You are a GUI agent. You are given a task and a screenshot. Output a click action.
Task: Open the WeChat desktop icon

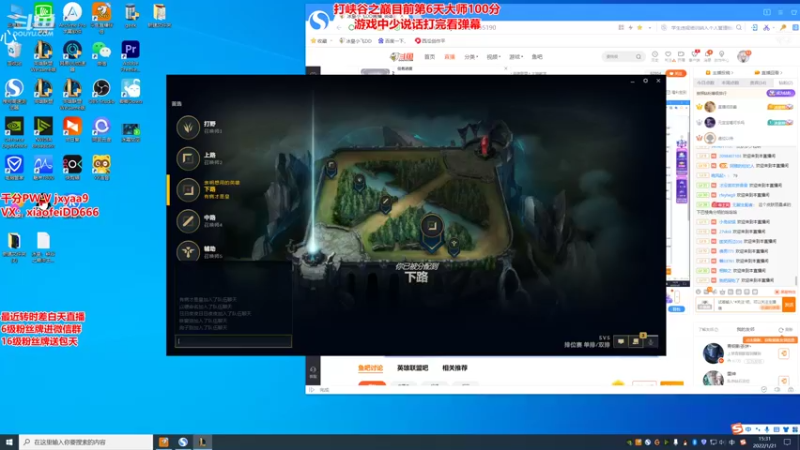[102, 54]
